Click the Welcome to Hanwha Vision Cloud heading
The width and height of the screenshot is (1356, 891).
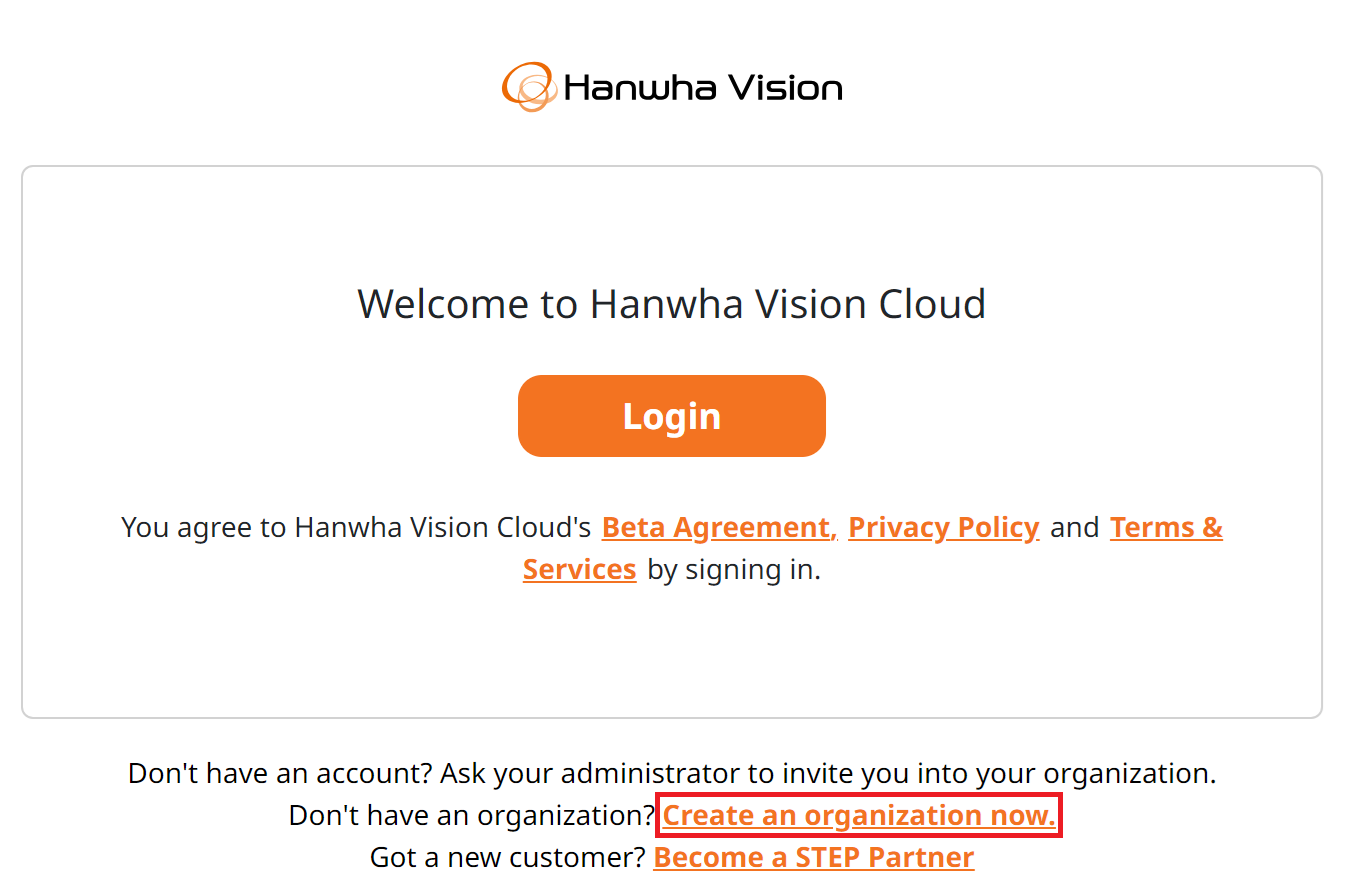[671, 304]
